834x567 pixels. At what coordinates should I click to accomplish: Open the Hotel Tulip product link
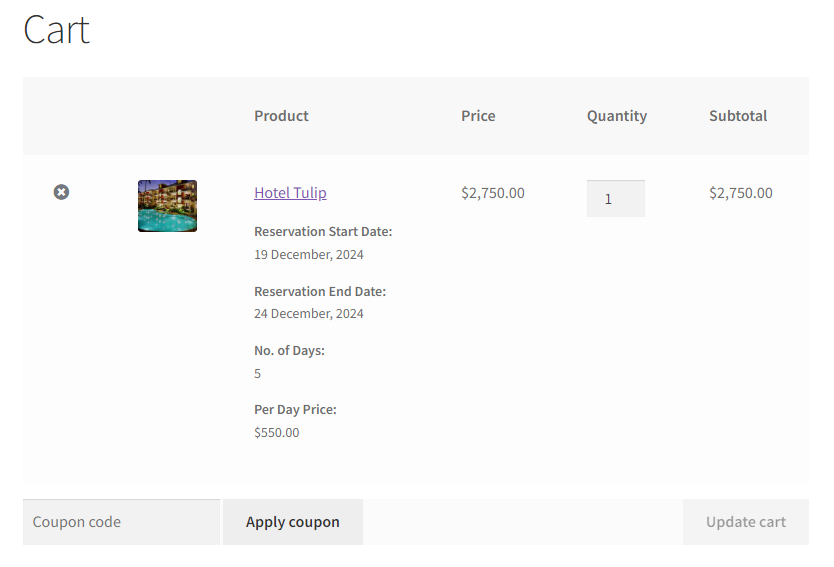[290, 193]
